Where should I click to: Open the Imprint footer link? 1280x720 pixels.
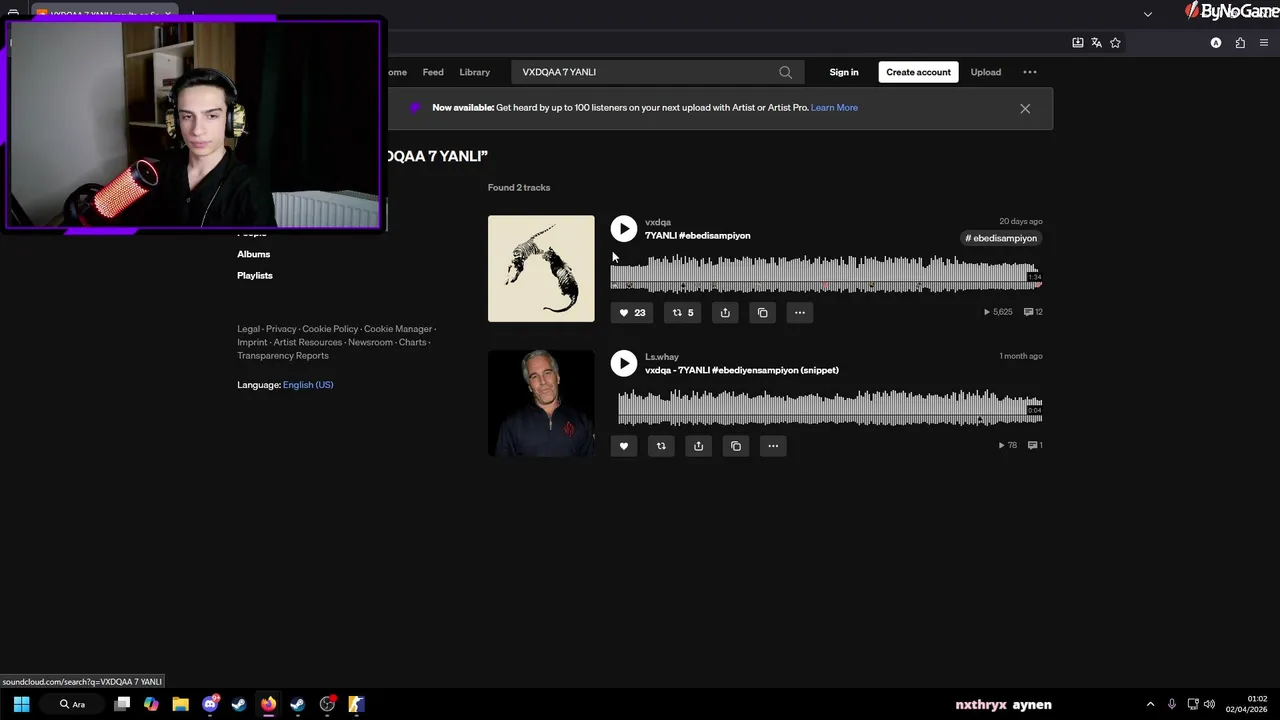click(x=252, y=342)
